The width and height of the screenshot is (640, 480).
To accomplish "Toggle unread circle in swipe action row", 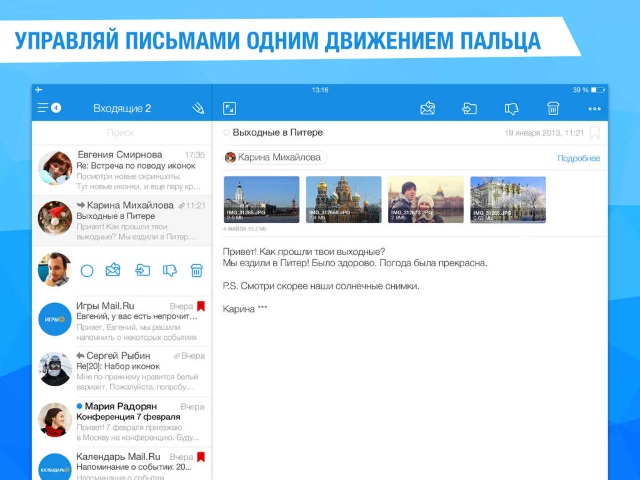I will point(87,270).
